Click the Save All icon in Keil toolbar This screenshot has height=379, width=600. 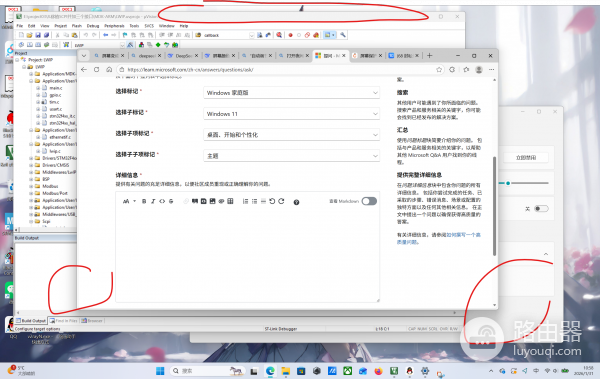point(46,35)
